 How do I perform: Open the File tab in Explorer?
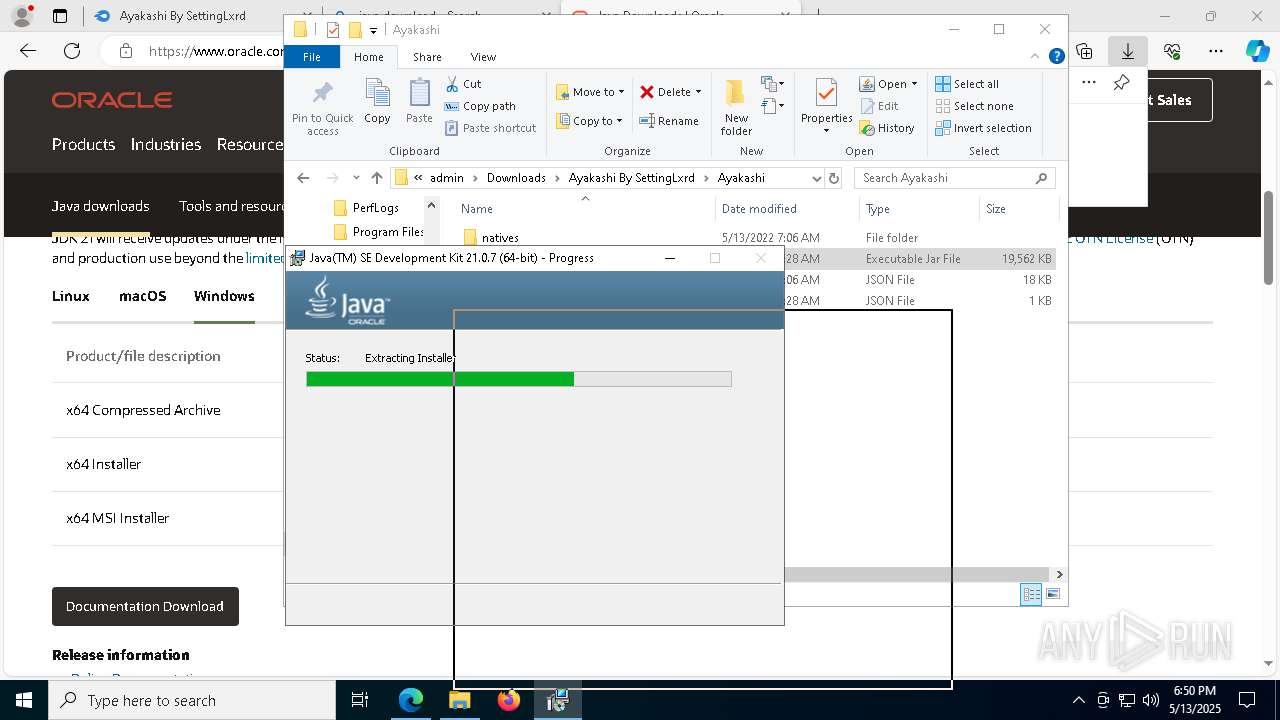pyautogui.click(x=312, y=57)
